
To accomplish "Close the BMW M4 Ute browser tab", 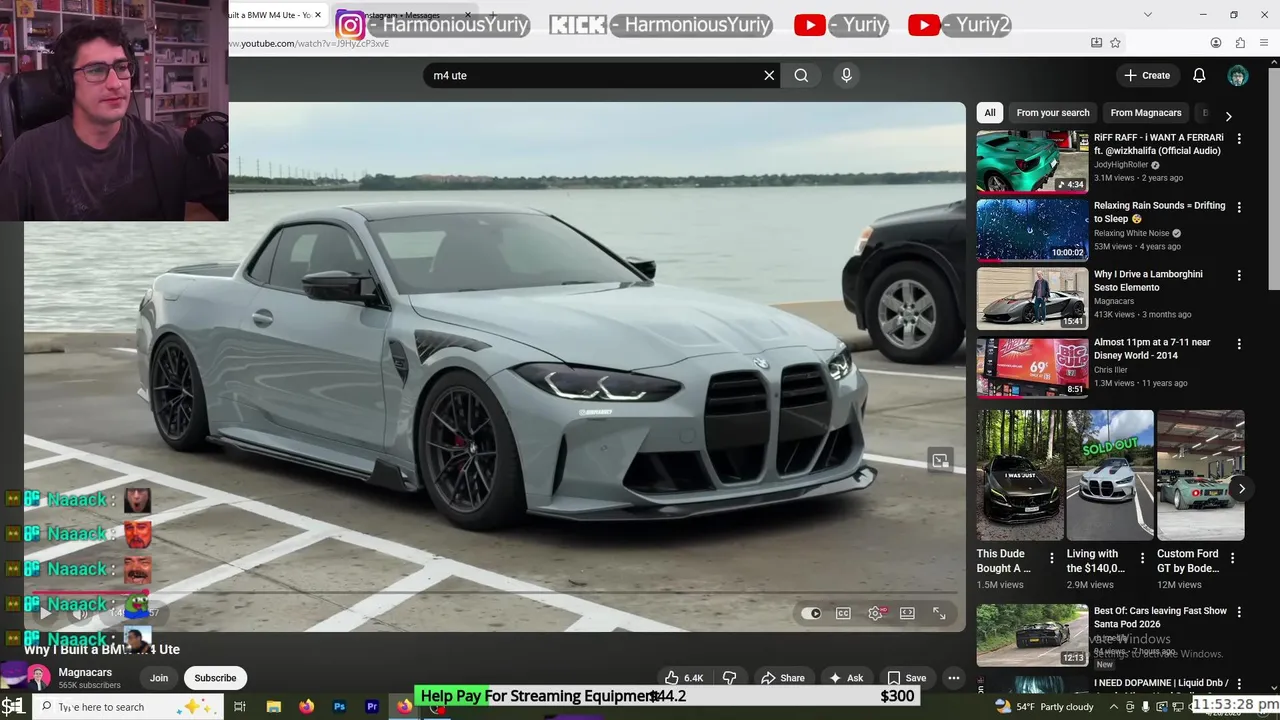I will click(x=318, y=15).
